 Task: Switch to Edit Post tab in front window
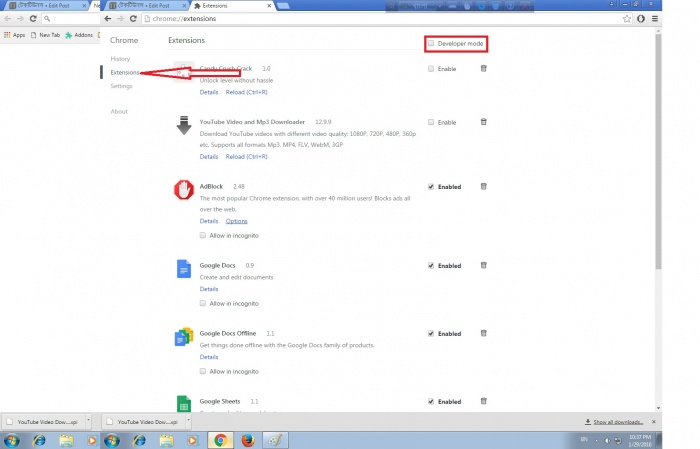tap(148, 6)
